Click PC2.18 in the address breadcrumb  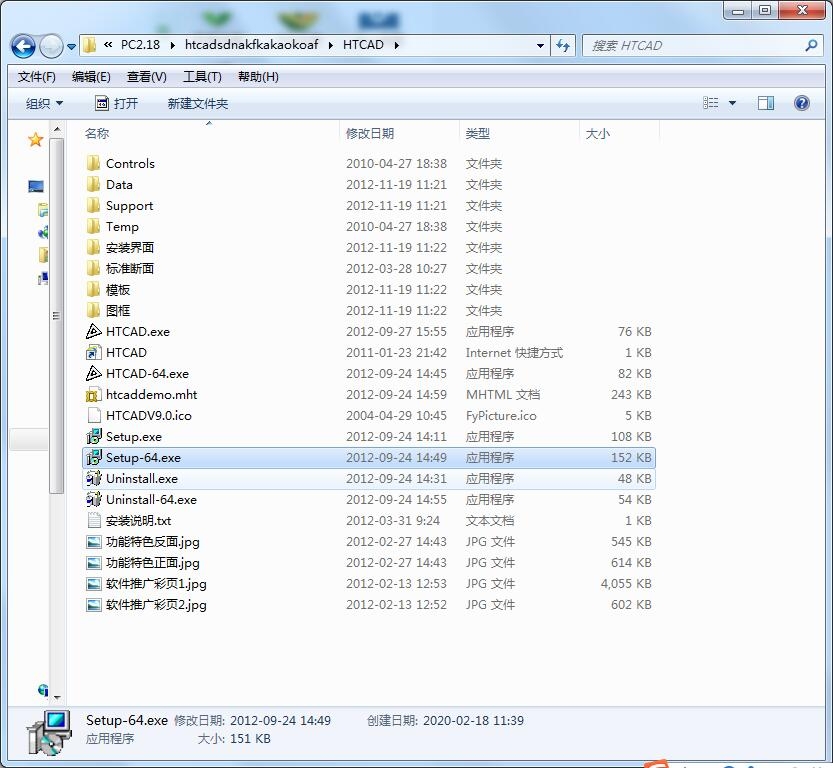coord(140,45)
